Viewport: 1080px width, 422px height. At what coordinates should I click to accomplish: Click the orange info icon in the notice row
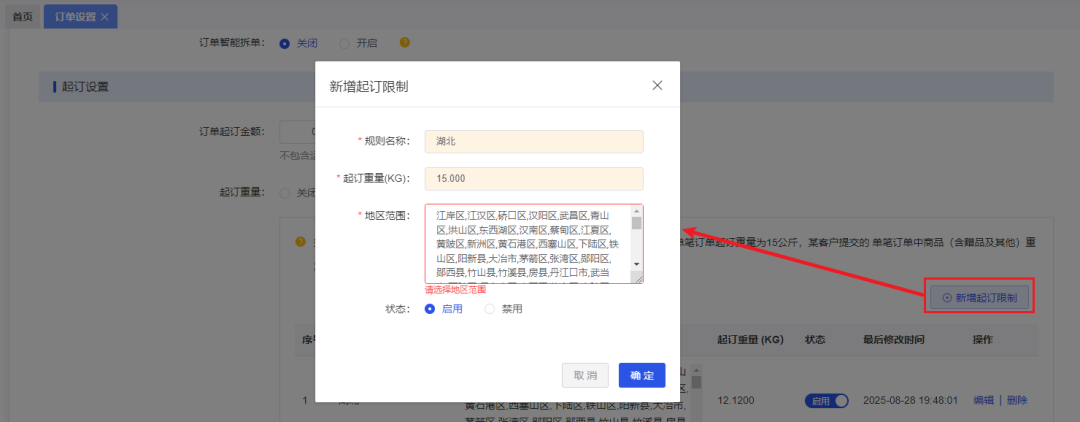coord(299,242)
